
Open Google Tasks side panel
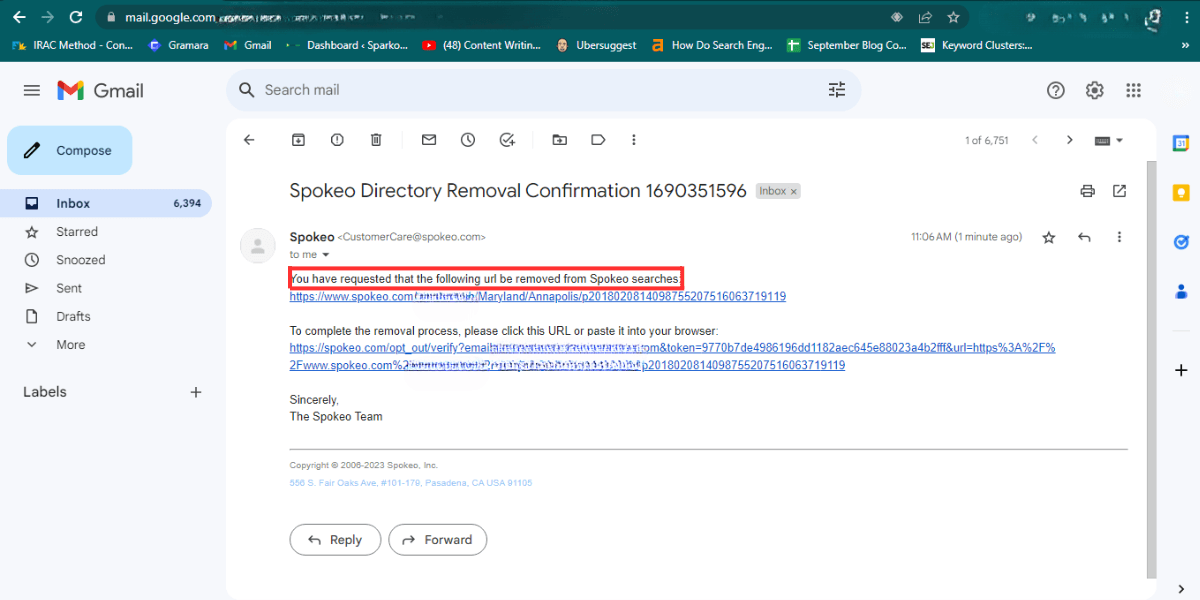pyautogui.click(x=1181, y=242)
